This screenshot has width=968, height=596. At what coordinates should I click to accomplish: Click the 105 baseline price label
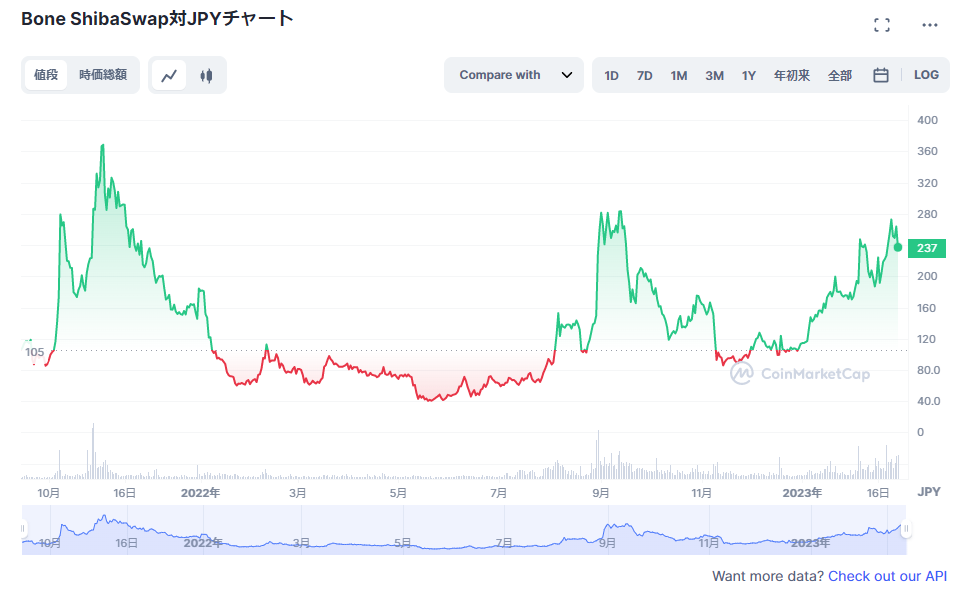[x=35, y=352]
